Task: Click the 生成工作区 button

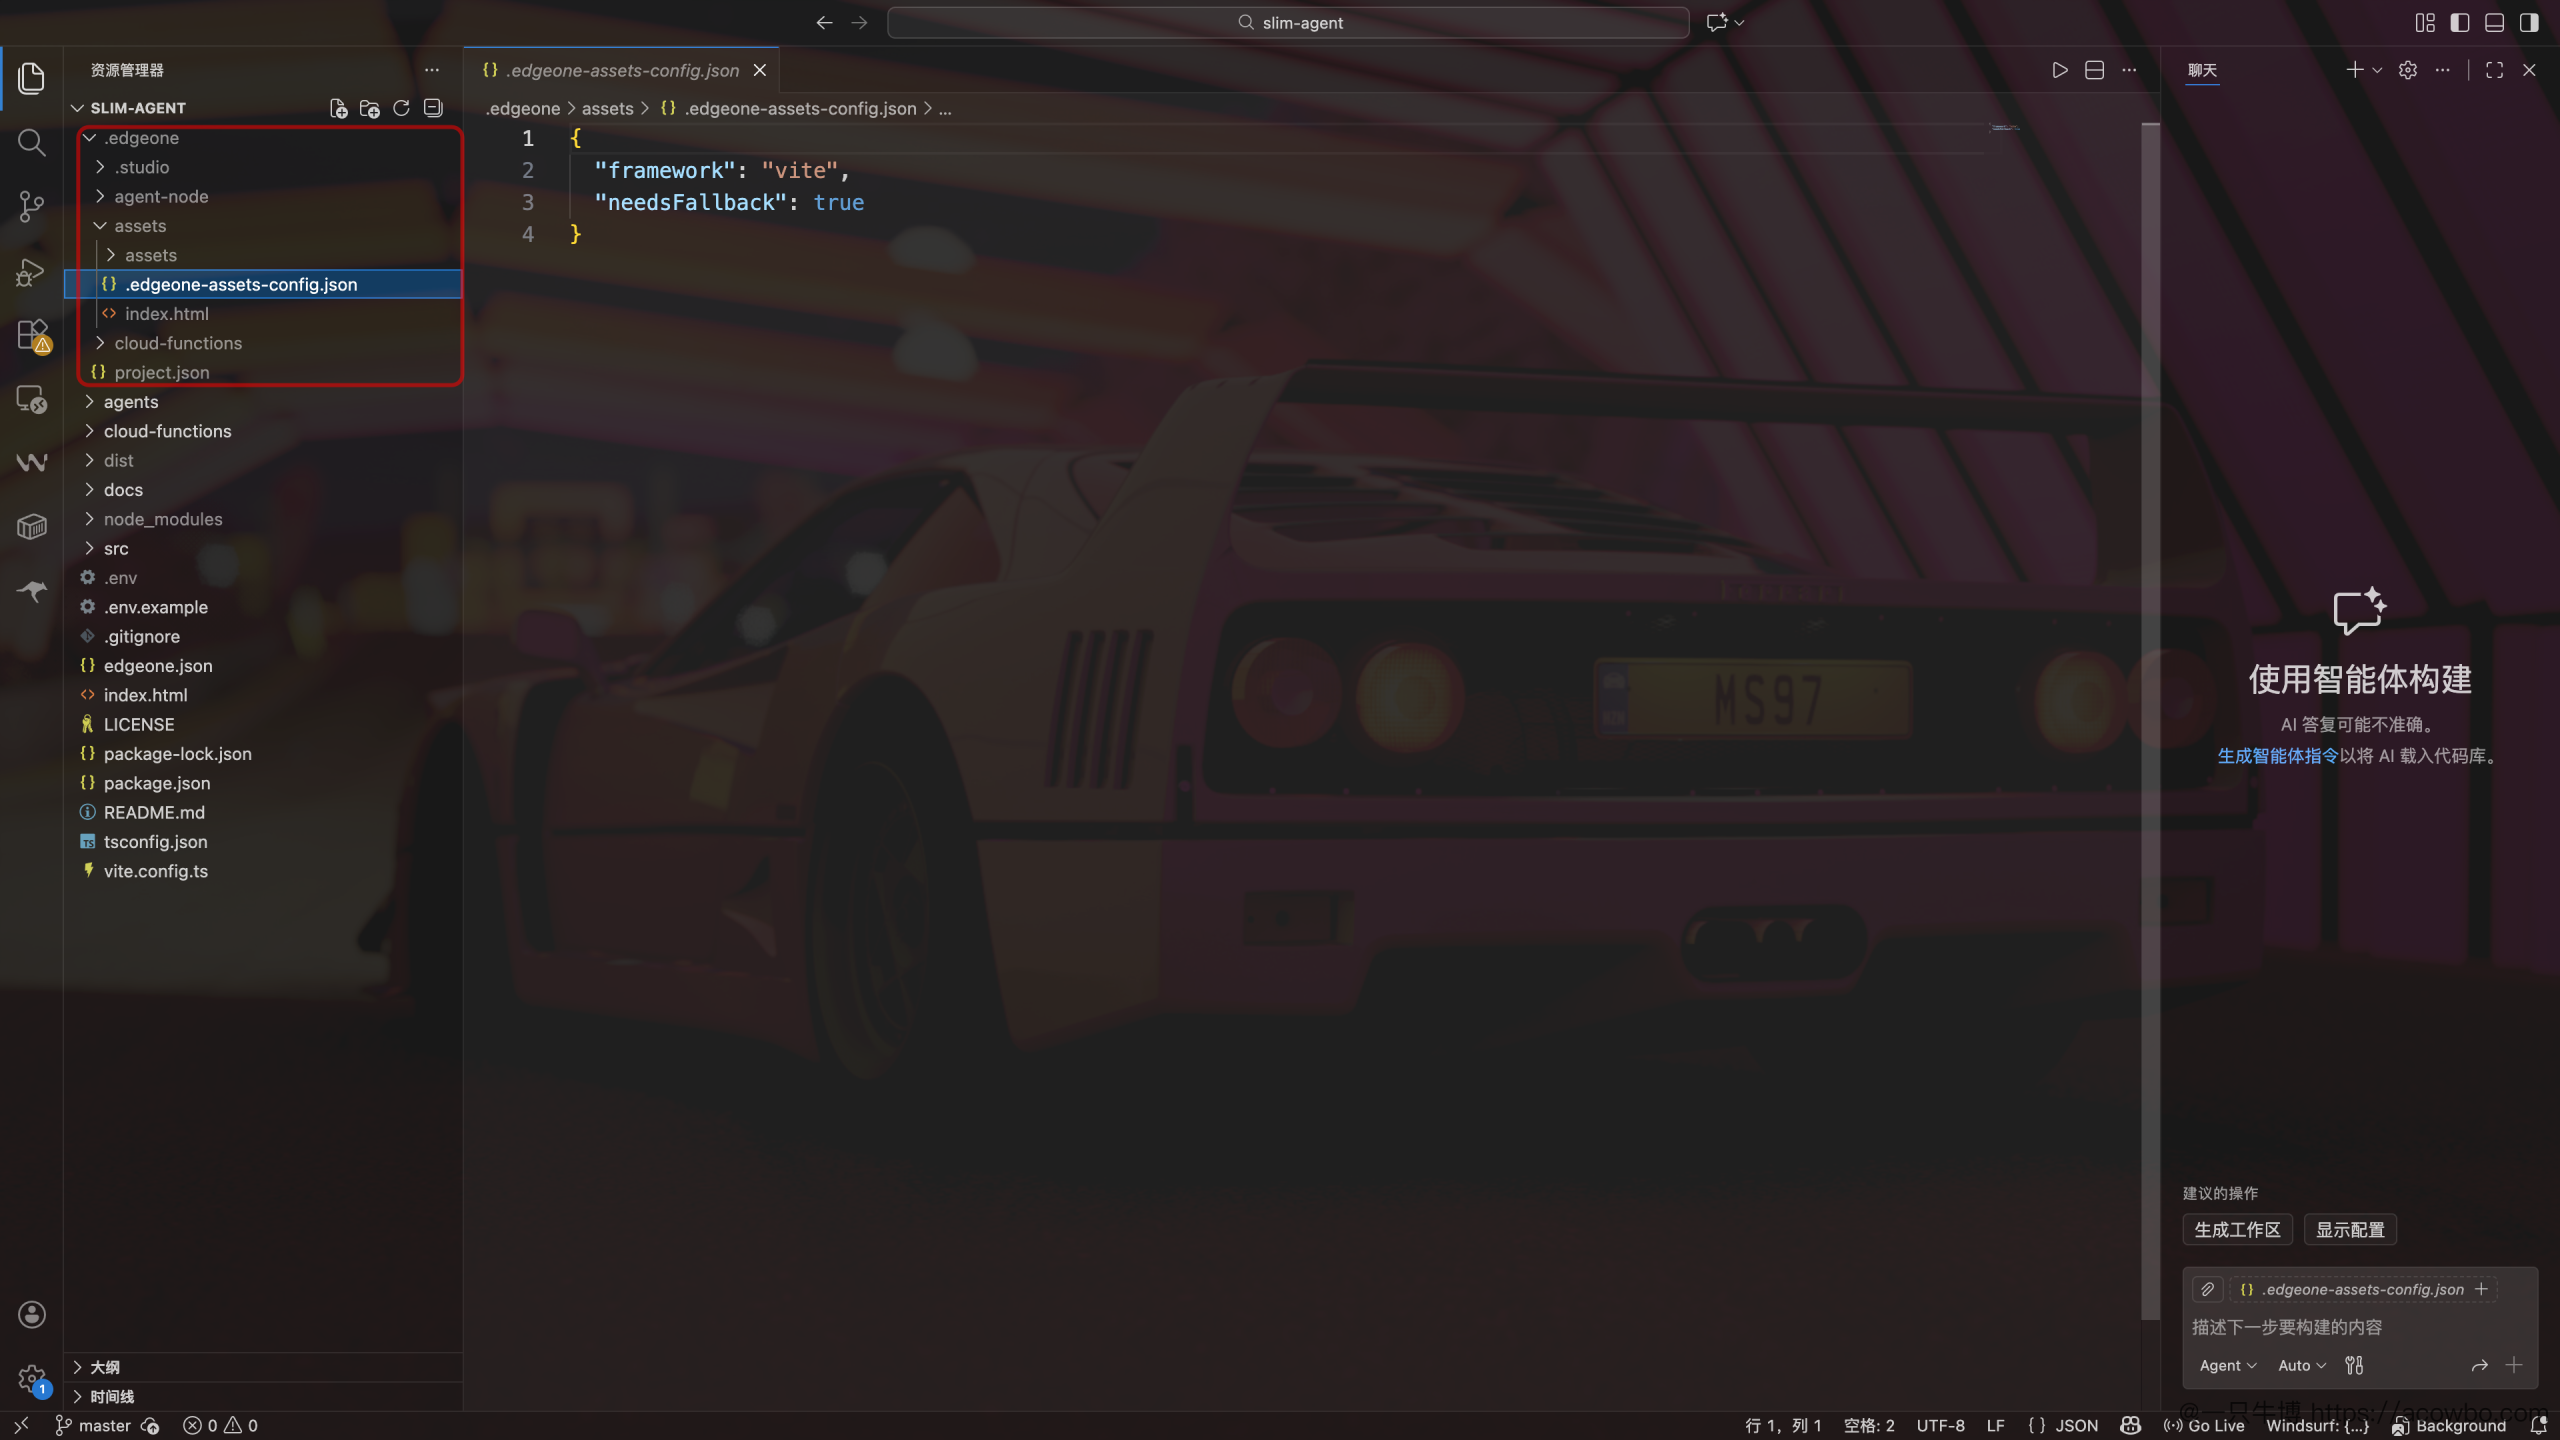Action: (x=2237, y=1229)
